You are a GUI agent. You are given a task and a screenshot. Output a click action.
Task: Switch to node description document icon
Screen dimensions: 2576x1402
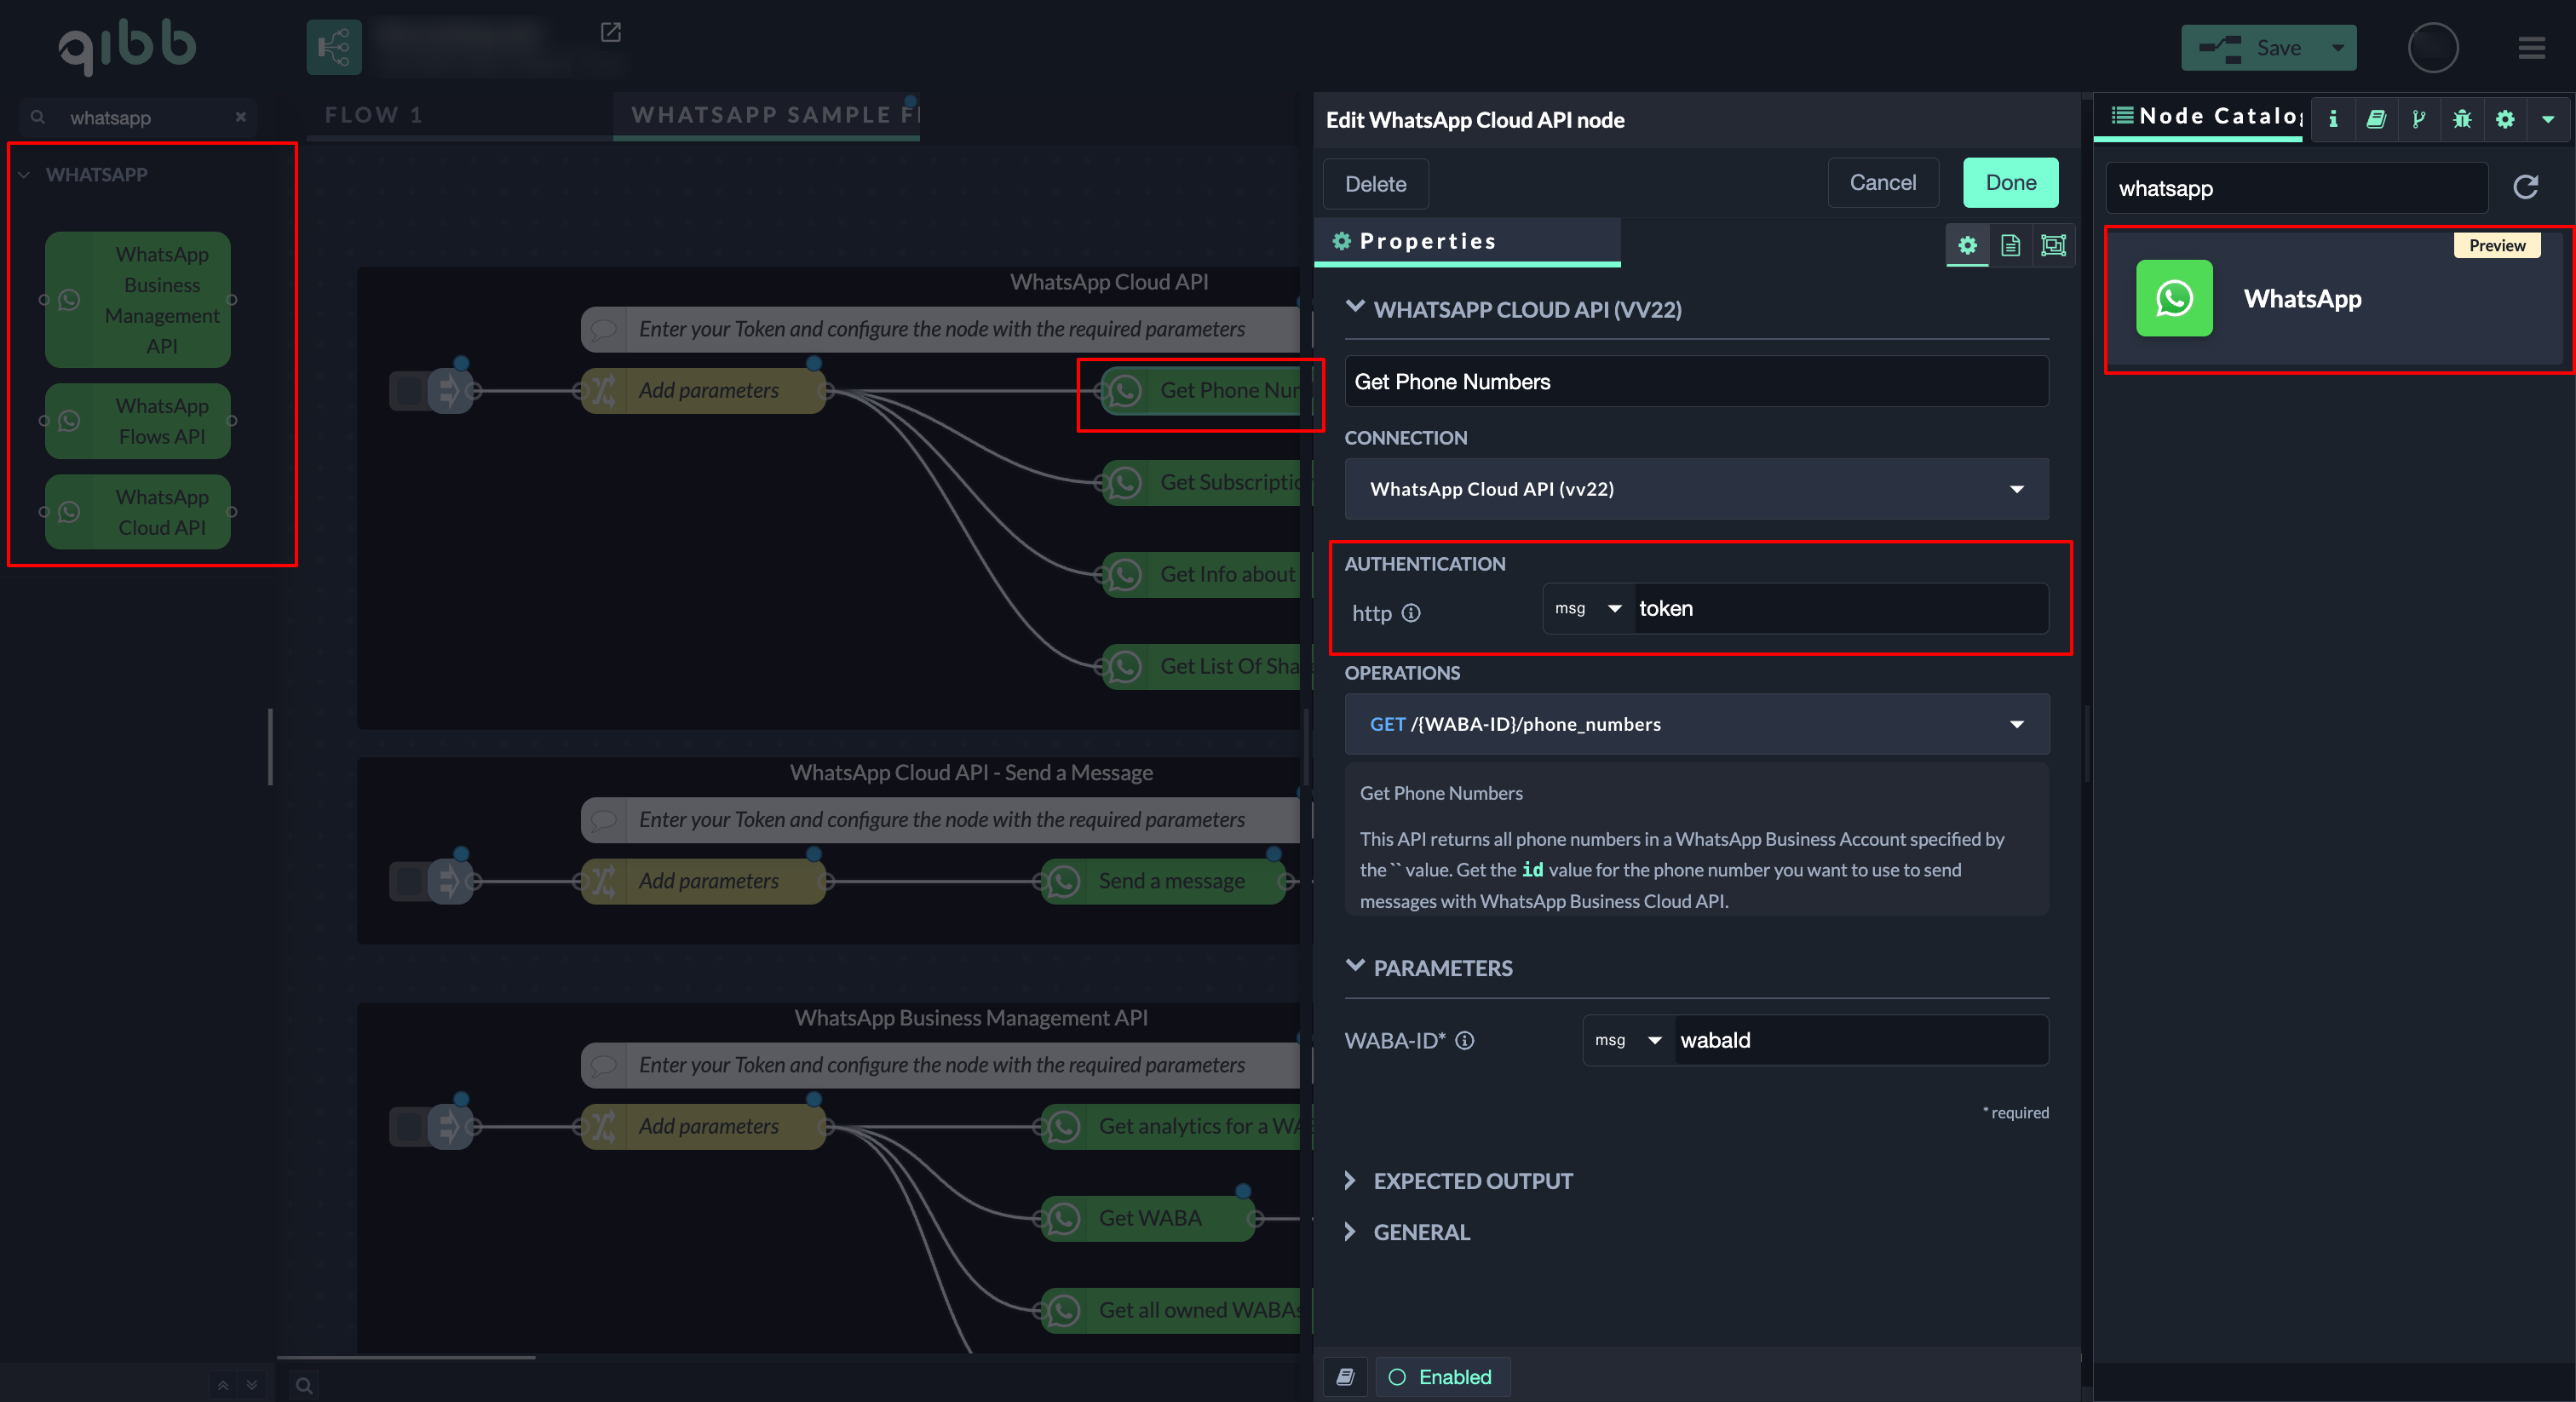(2010, 245)
